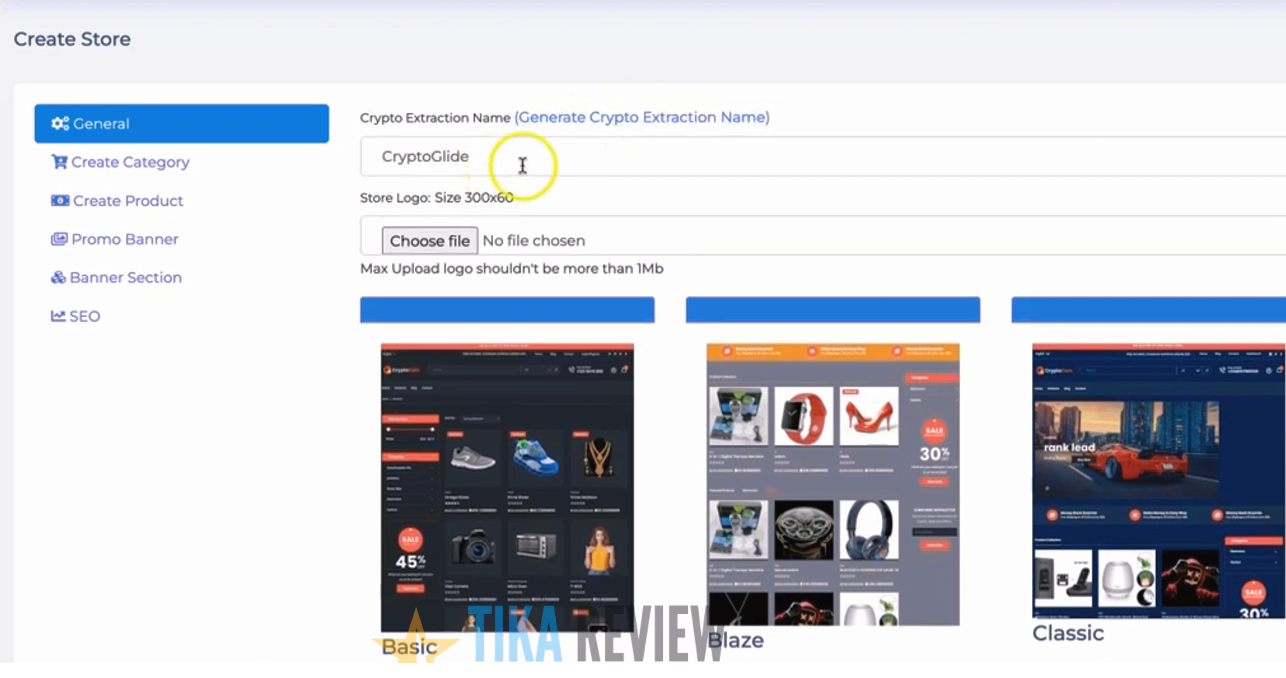This screenshot has height=678, width=1286.
Task: Click the cubes icon for Banner Section
Action: pos(58,278)
